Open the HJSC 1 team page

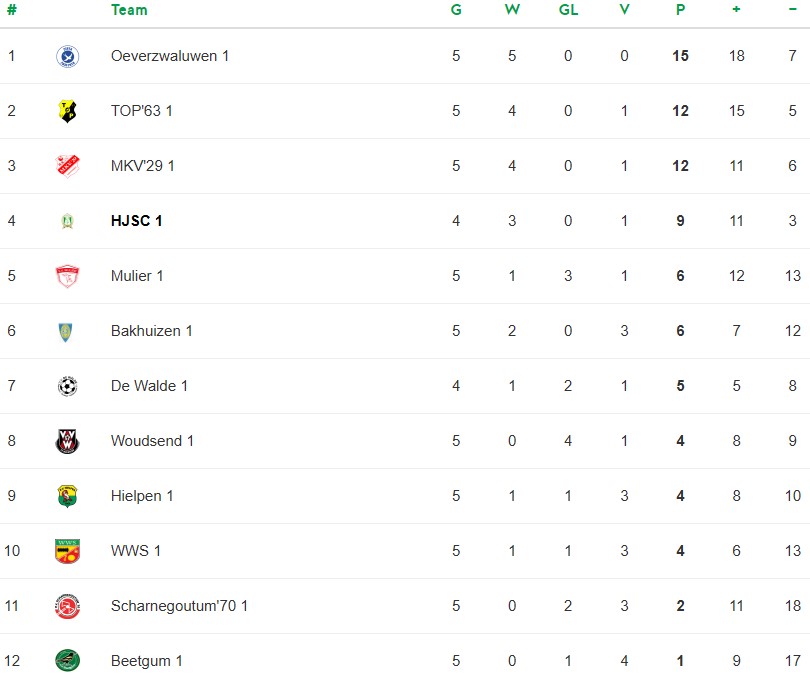pos(136,221)
